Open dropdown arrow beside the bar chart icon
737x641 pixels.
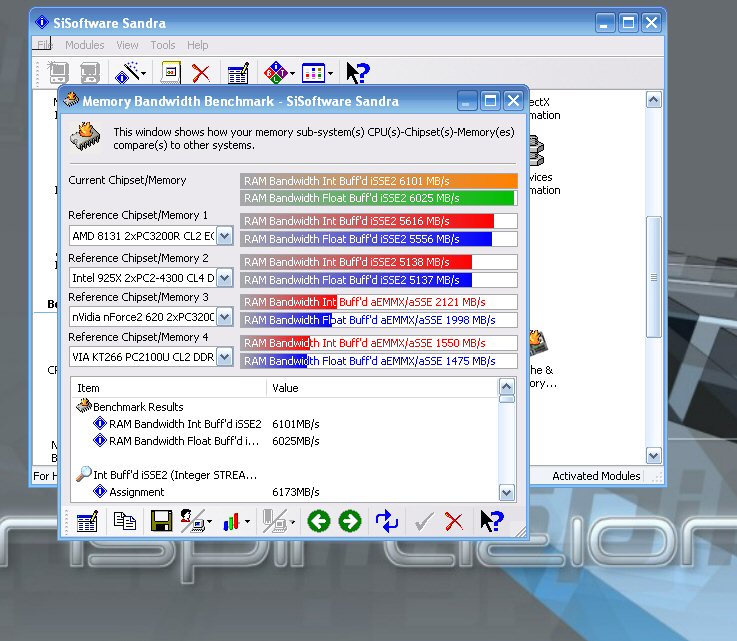[x=247, y=522]
